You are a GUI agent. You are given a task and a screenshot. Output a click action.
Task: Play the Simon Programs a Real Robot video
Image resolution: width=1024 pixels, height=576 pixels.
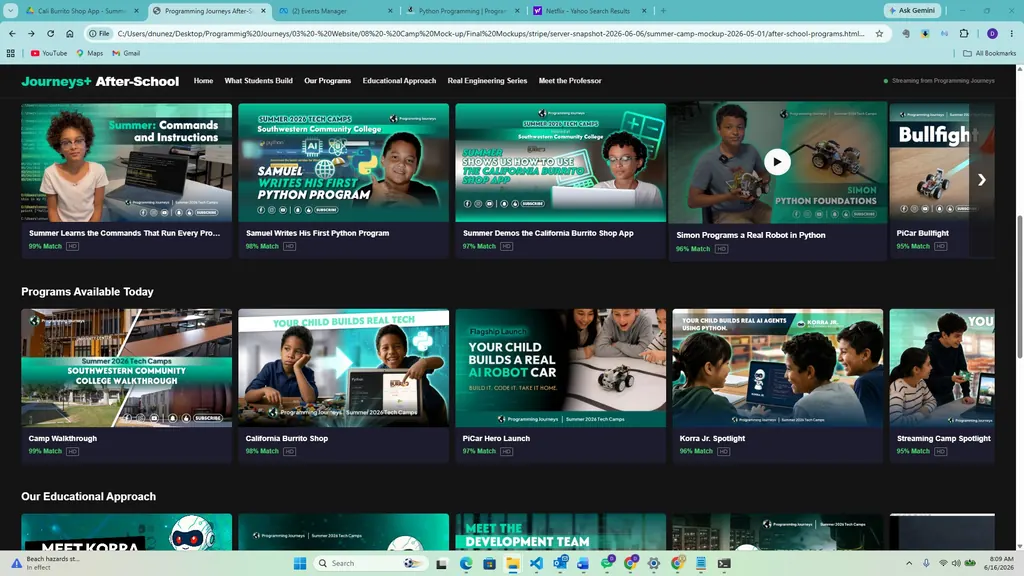(777, 162)
